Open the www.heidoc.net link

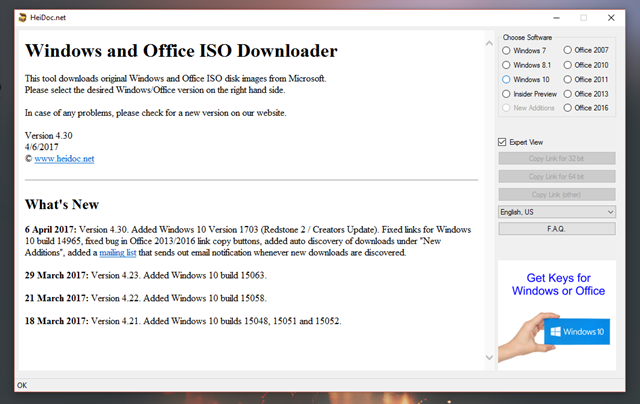[63, 159]
